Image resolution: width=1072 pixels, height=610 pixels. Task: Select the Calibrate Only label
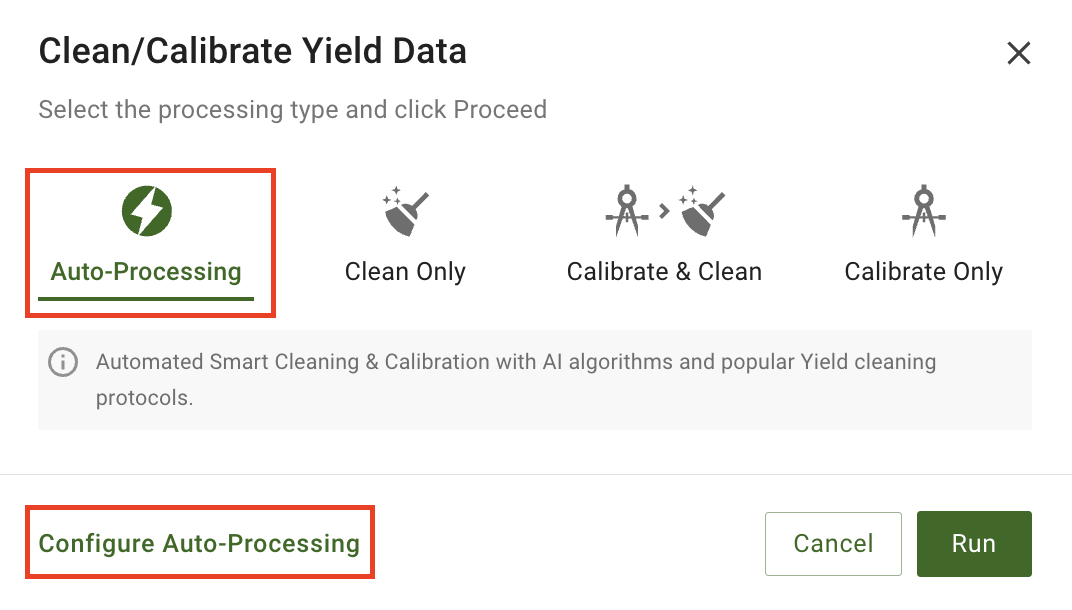(923, 272)
